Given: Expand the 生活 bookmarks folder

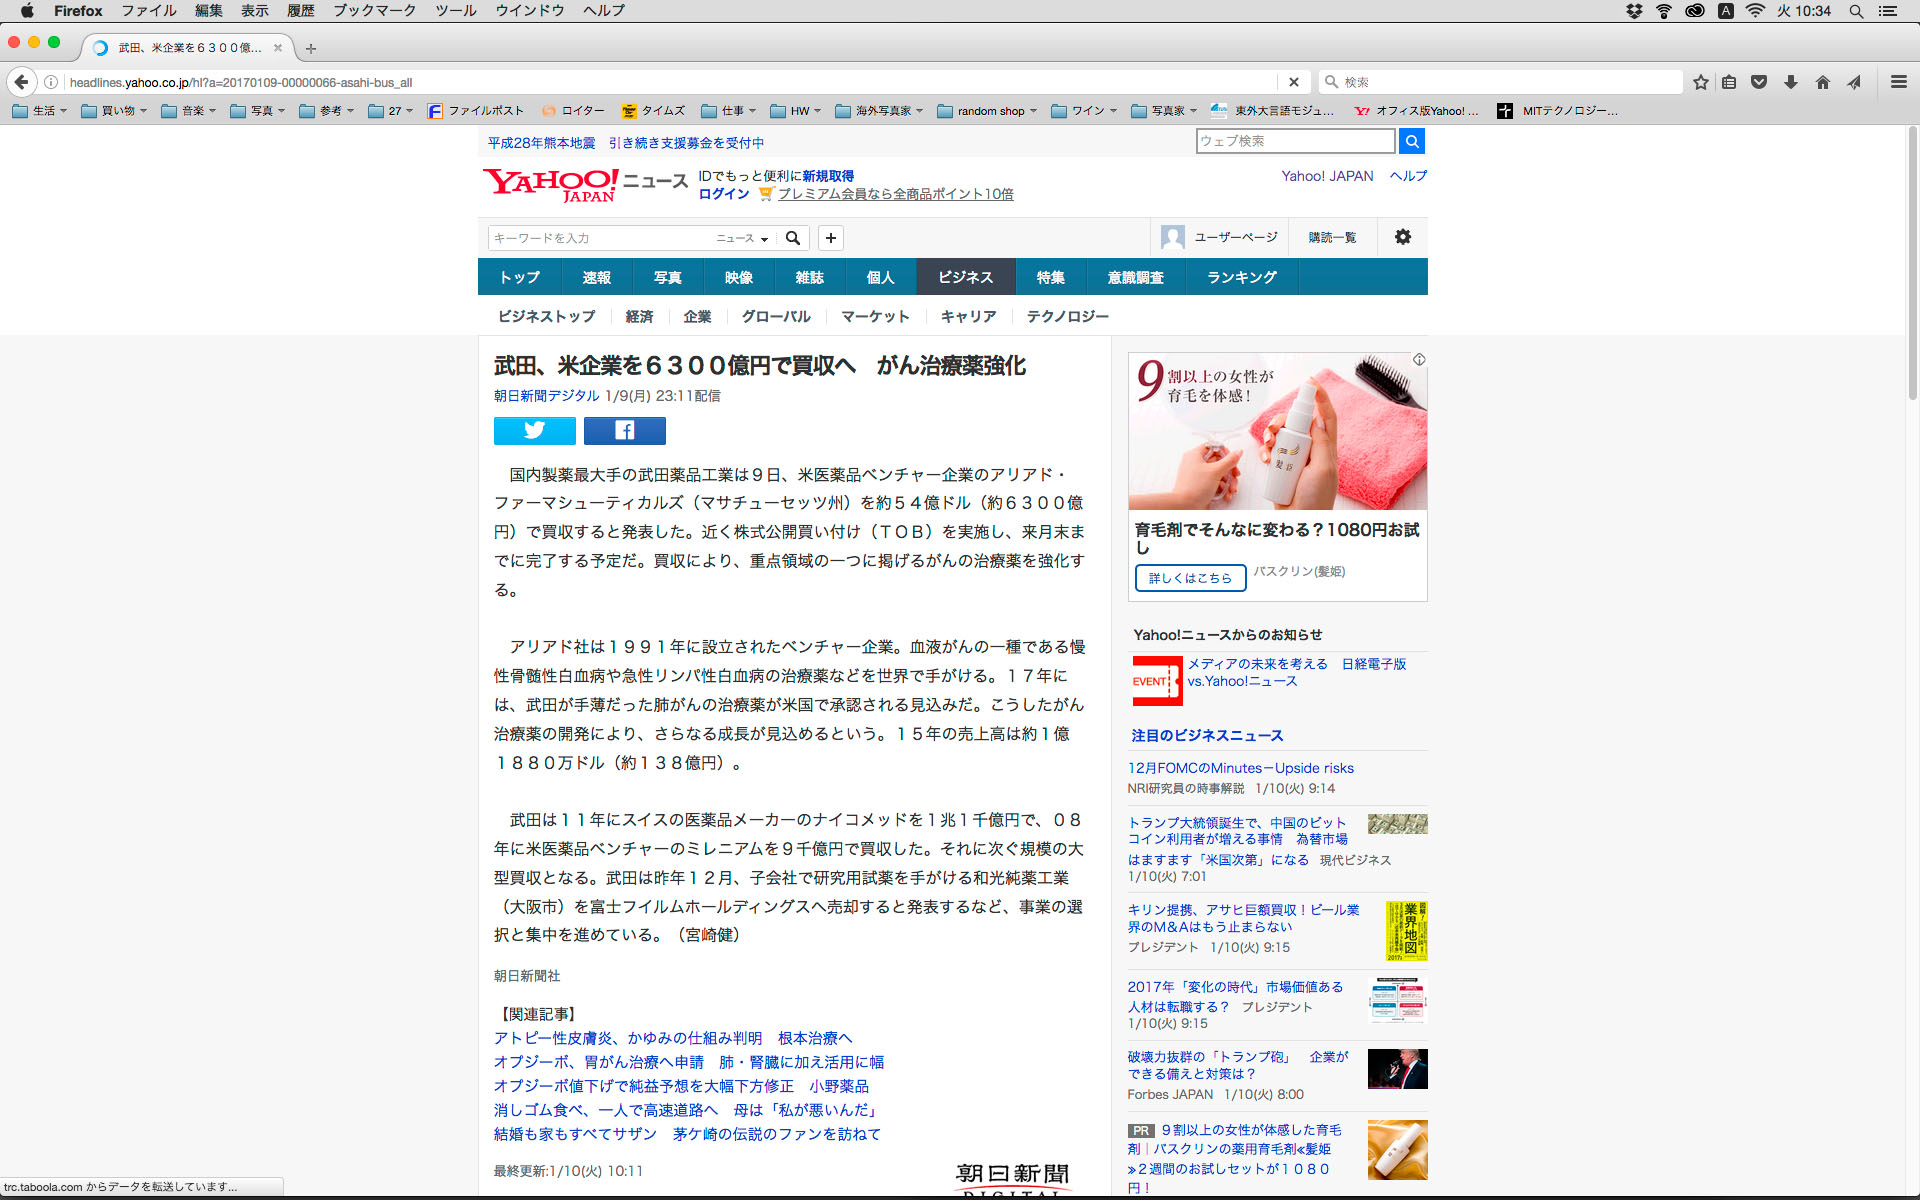Looking at the screenshot, I should point(40,111).
